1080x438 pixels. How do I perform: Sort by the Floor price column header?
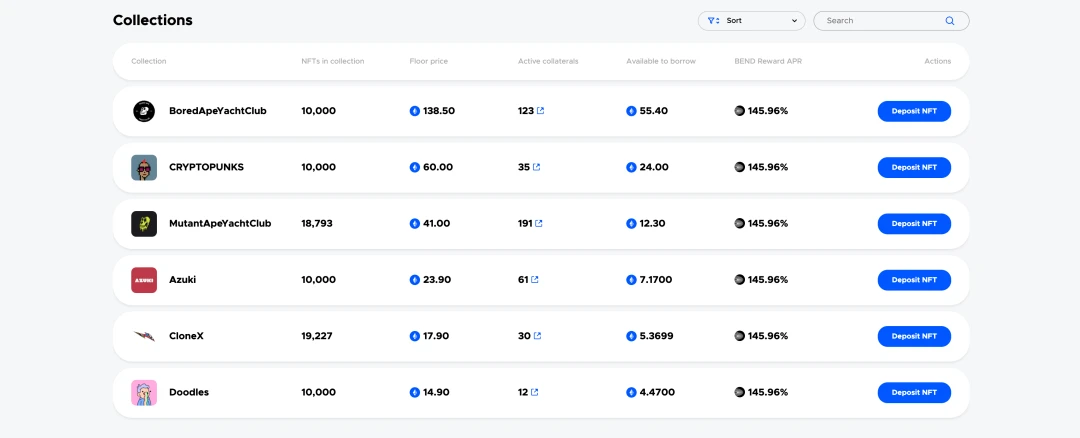(x=429, y=61)
